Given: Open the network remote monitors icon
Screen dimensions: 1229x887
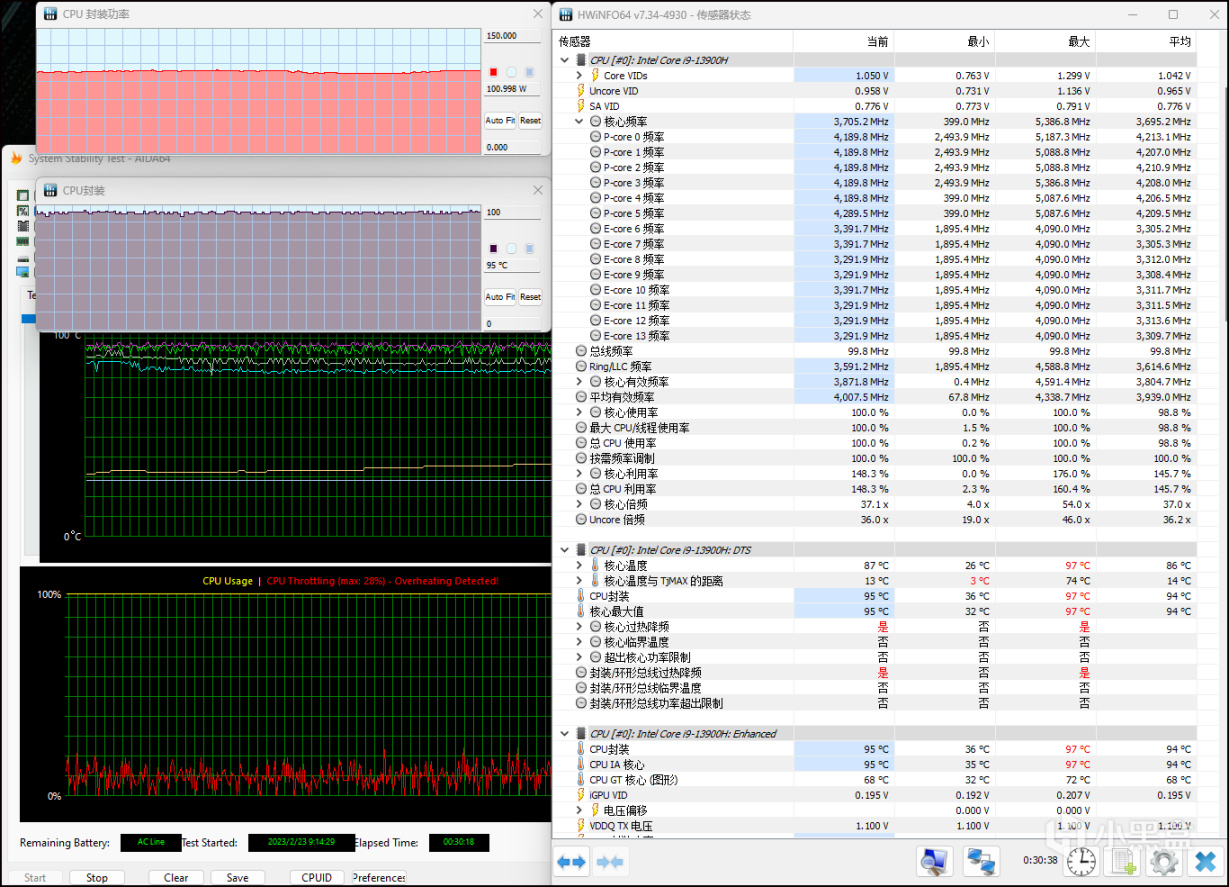Looking at the screenshot, I should tap(981, 861).
